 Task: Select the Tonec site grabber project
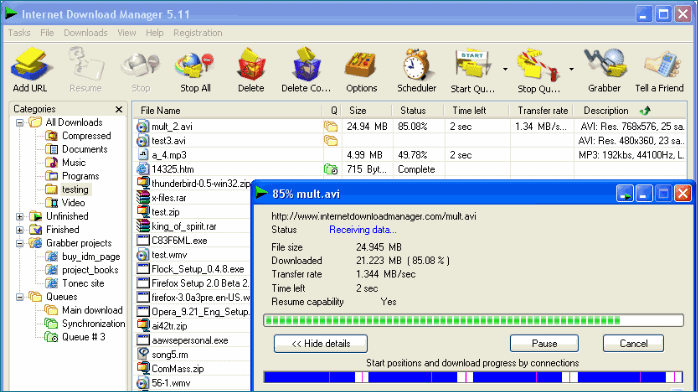point(75,283)
